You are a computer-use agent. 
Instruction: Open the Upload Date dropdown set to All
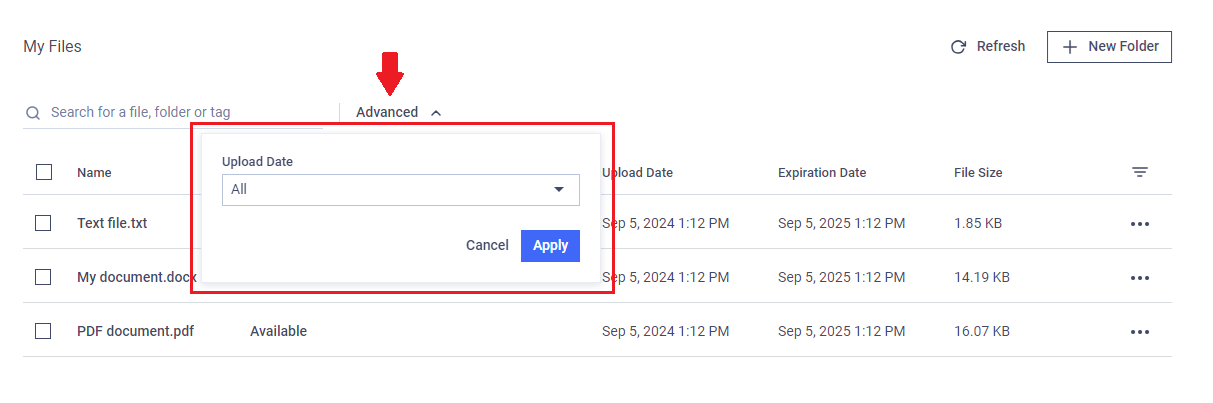(x=401, y=190)
